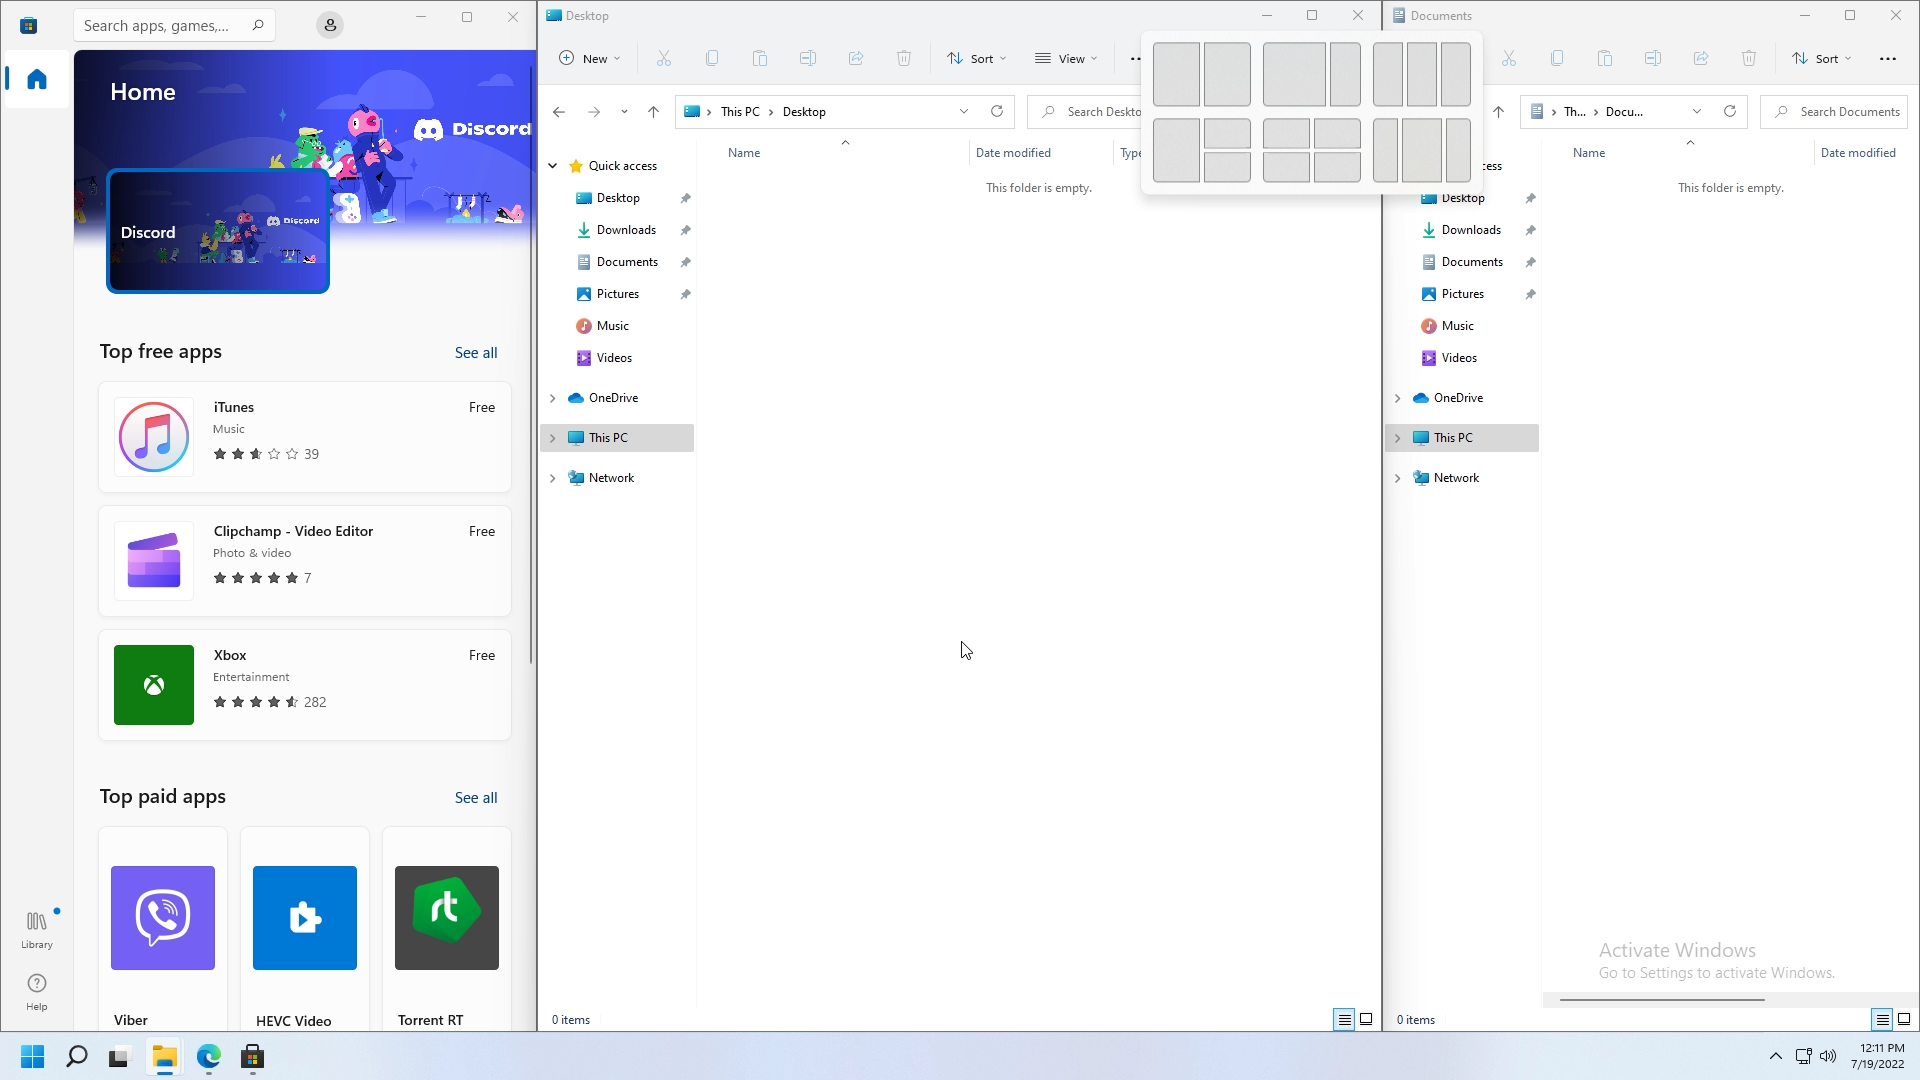Screen dimensions: 1920x1080
Task: Open Viber paid app tile
Action: 163,929
